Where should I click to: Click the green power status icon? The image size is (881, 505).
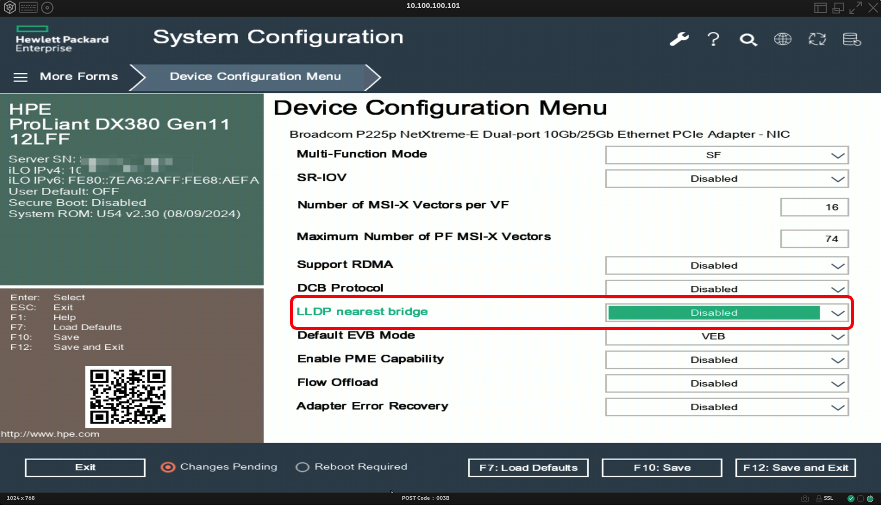870,498
